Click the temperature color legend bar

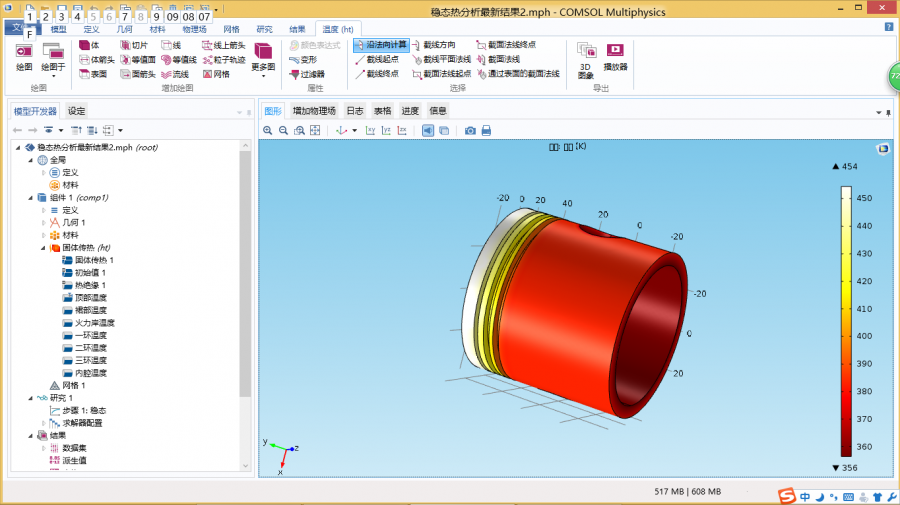846,321
